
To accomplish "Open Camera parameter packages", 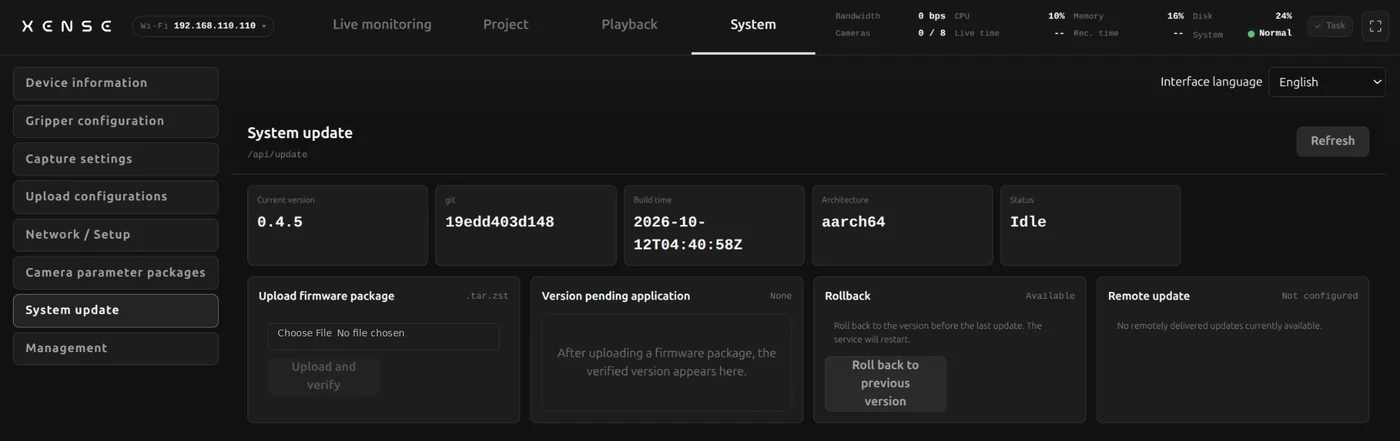I will click(116, 272).
